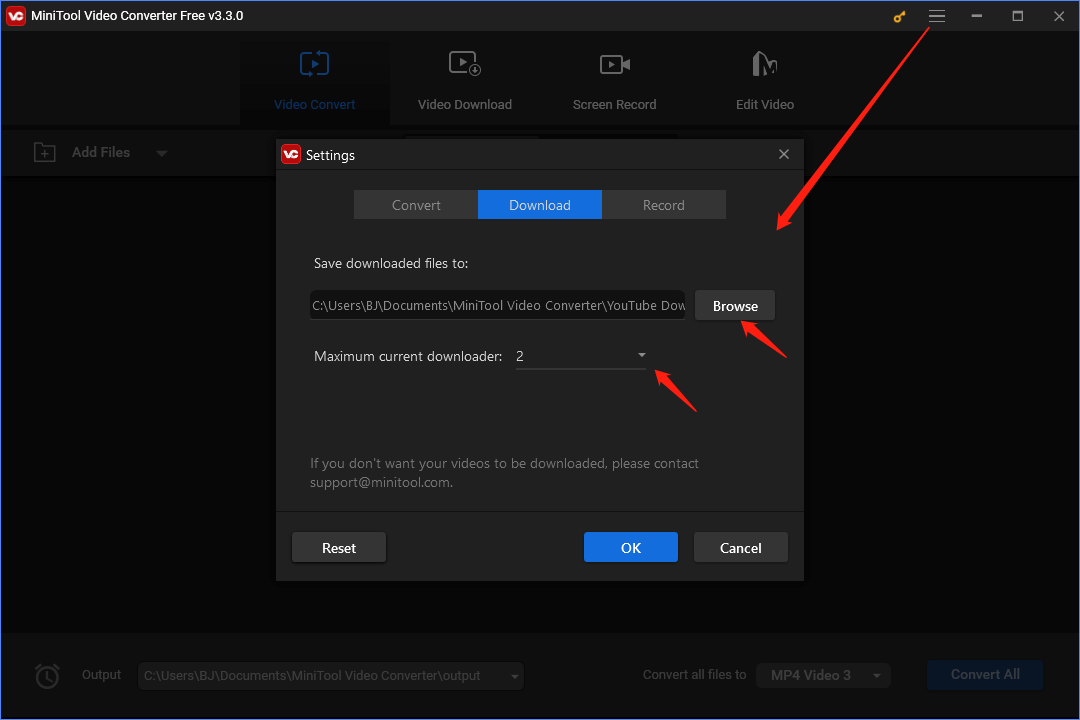Minimize the MiniTool window
Image resolution: width=1080 pixels, height=720 pixels.
(x=977, y=16)
